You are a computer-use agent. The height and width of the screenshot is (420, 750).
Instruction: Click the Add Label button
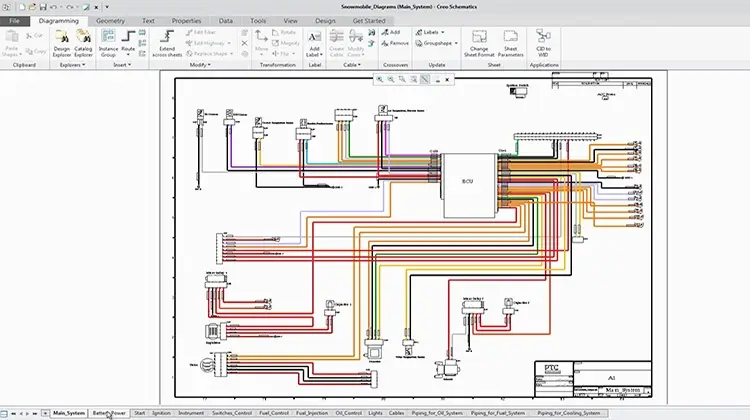coord(314,44)
